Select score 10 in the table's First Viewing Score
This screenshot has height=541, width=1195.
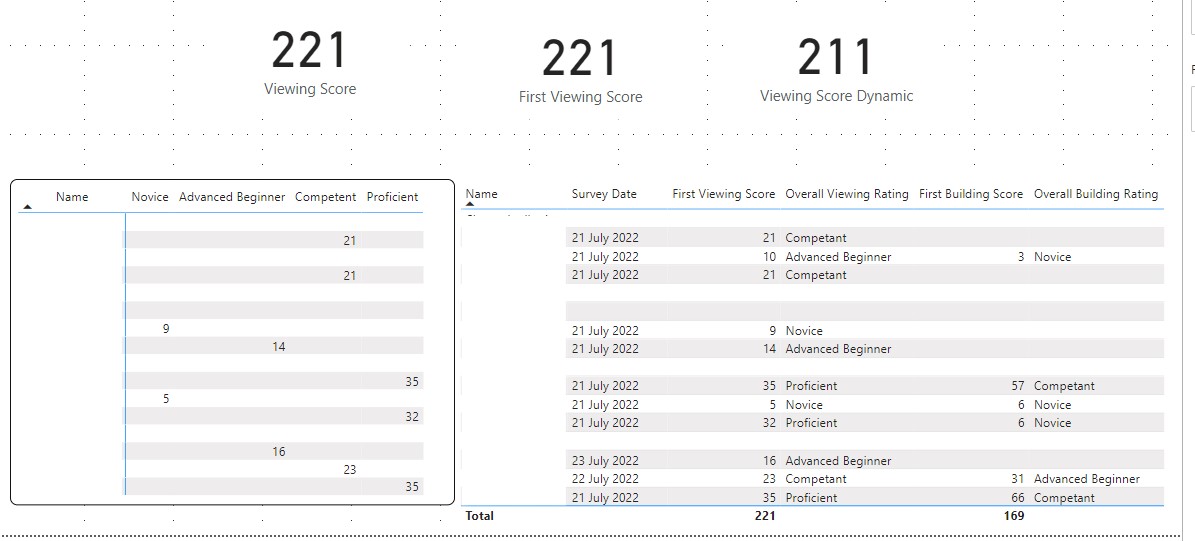769,257
